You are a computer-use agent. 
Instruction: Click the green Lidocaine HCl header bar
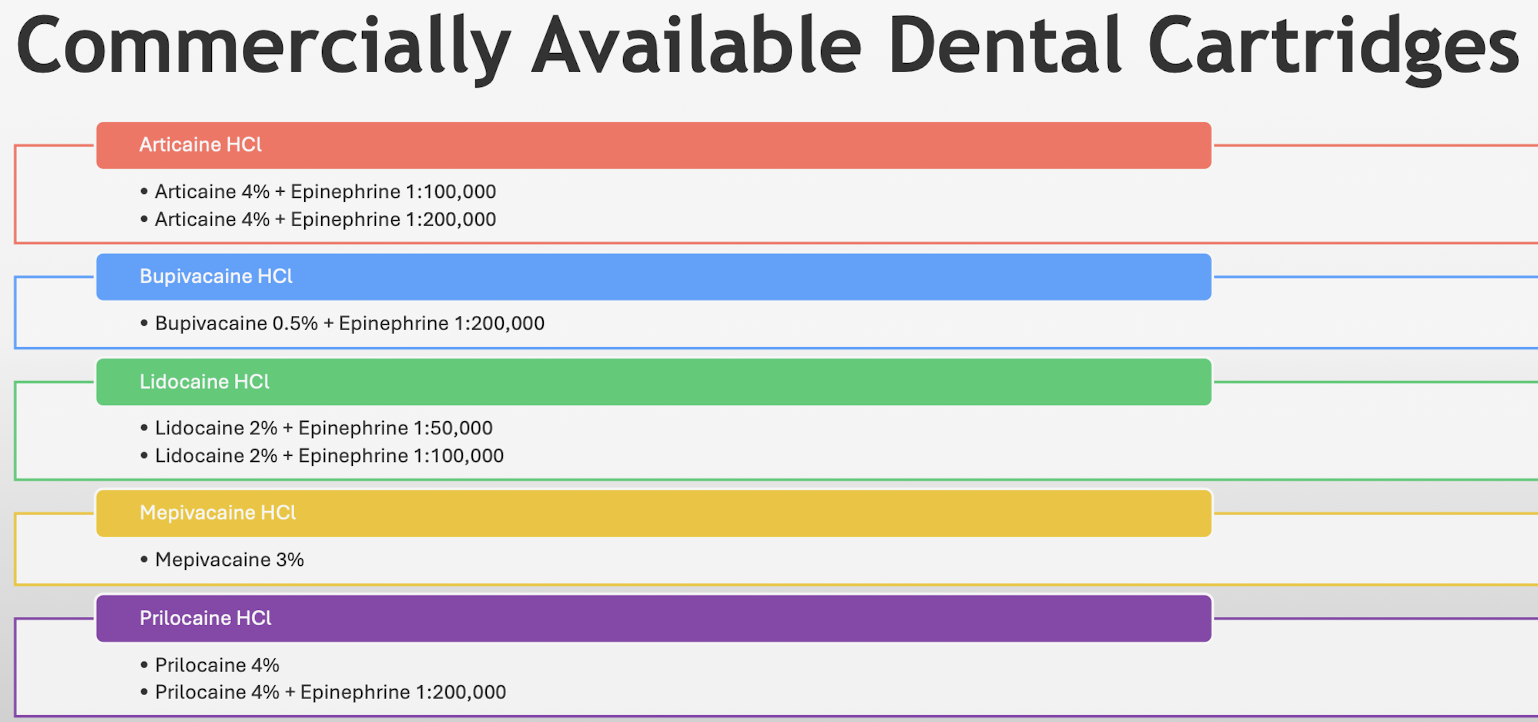point(653,382)
